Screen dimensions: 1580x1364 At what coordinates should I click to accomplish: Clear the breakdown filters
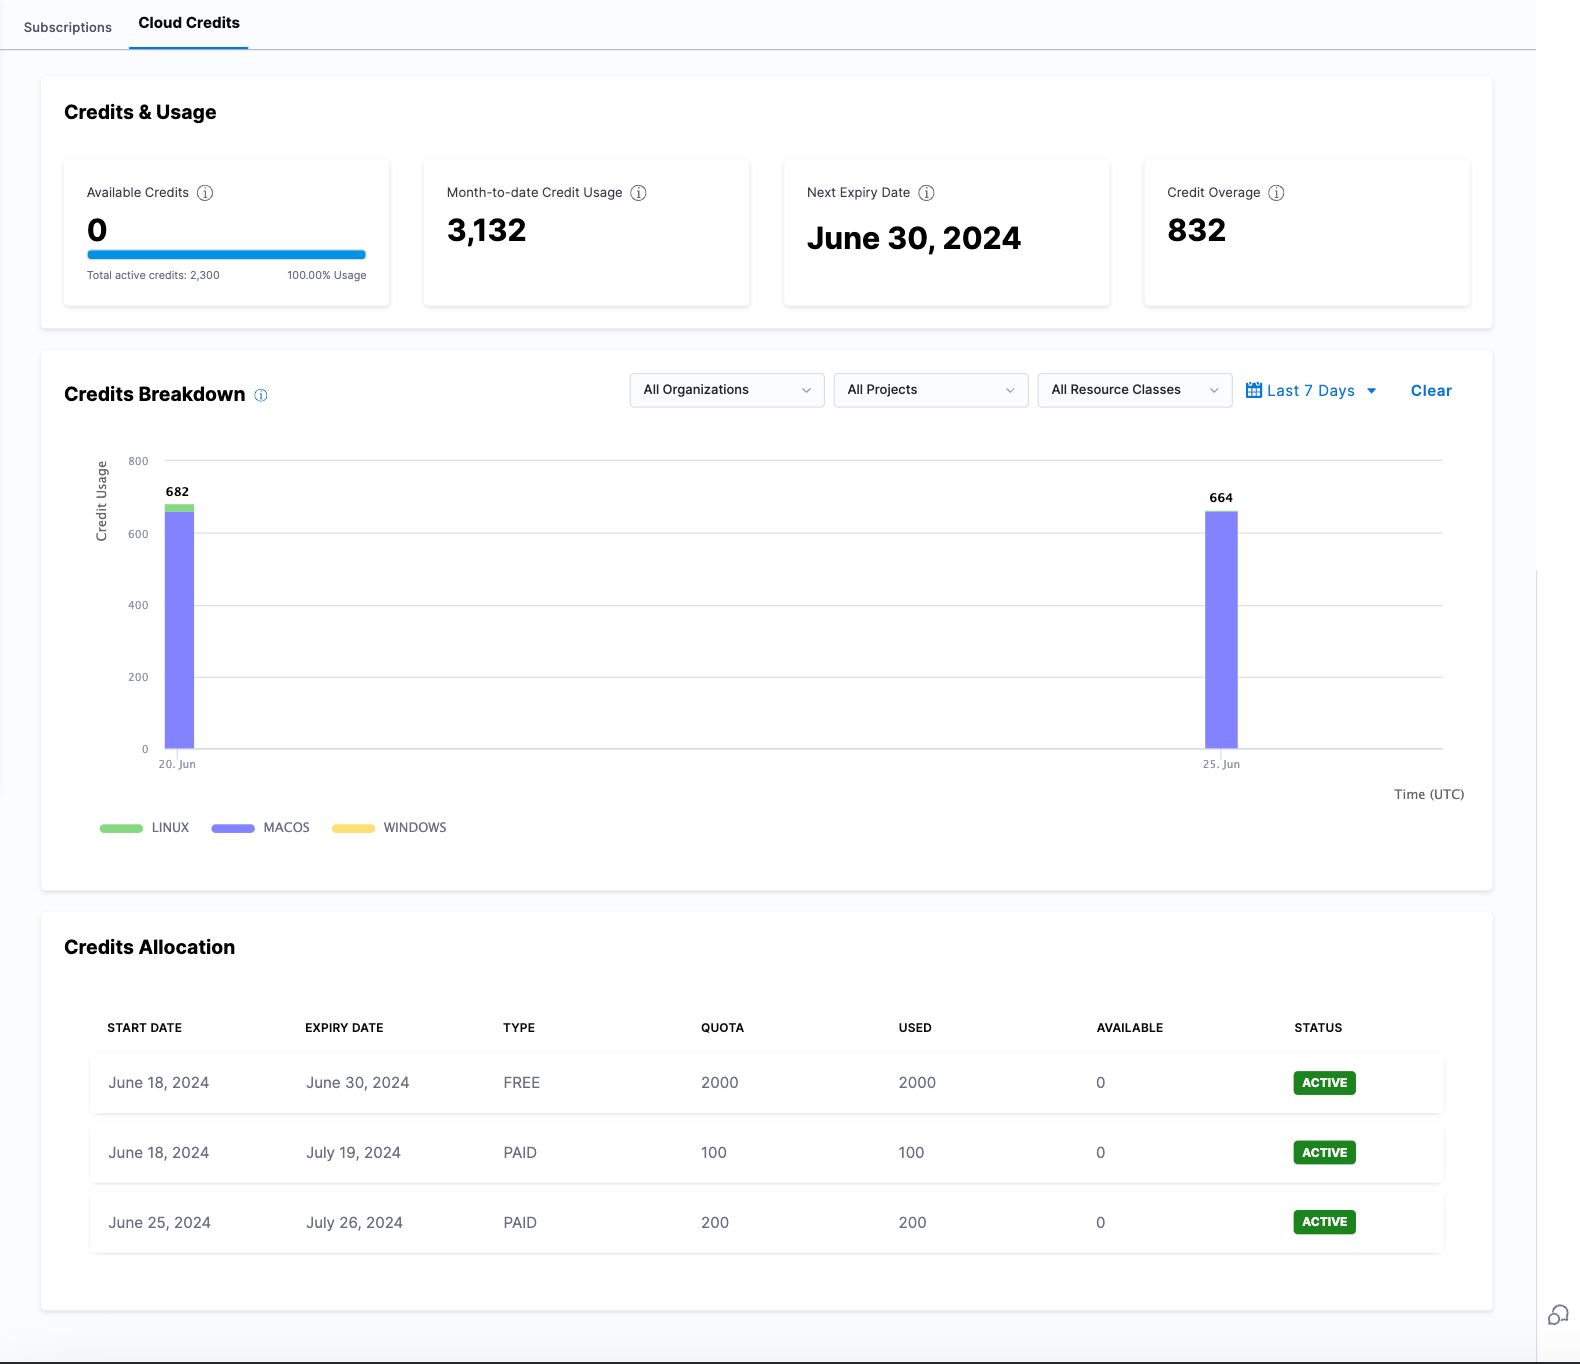[x=1431, y=391]
